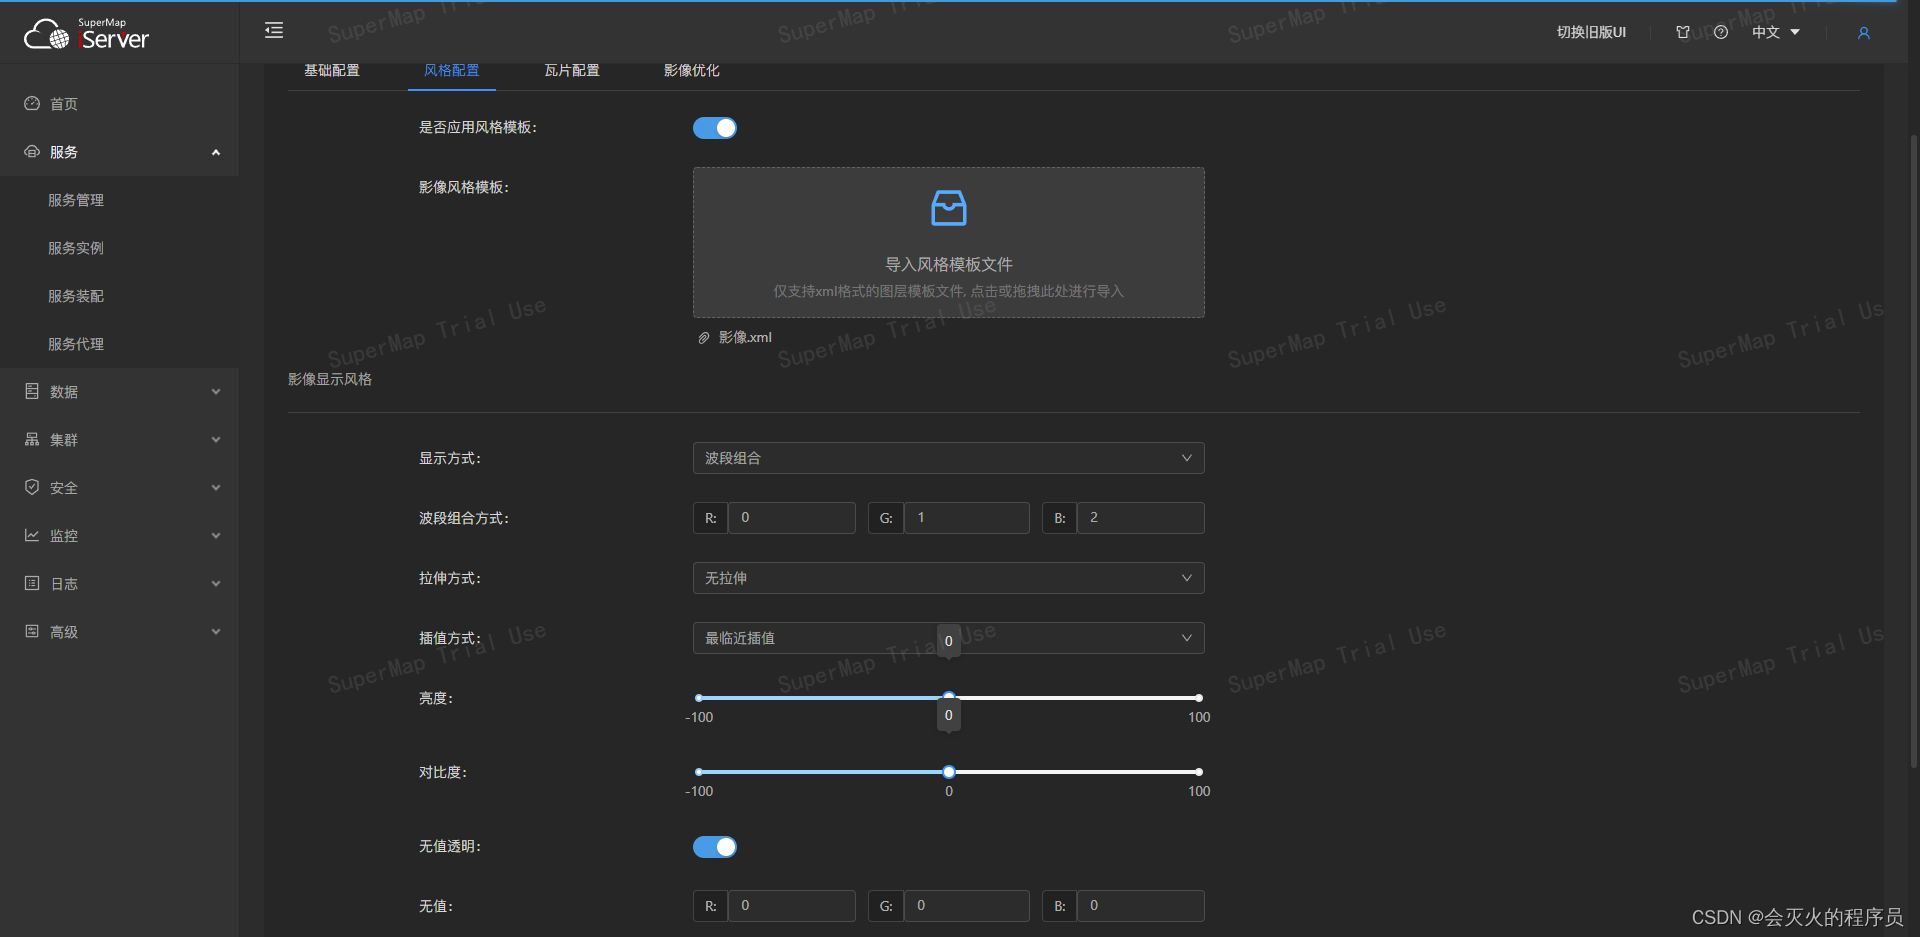
Task: Select the 安全 security shield icon
Action: tap(31, 487)
